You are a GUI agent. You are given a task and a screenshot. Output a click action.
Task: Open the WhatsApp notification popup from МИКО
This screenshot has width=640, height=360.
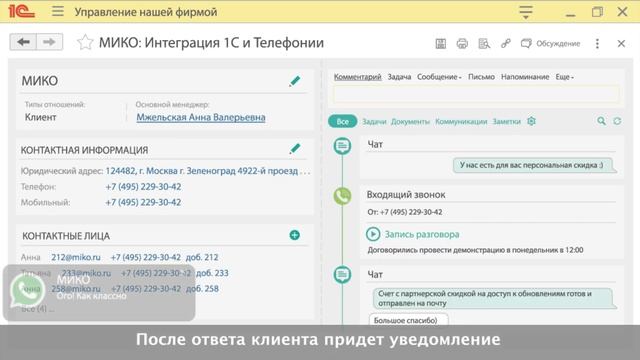point(99,293)
